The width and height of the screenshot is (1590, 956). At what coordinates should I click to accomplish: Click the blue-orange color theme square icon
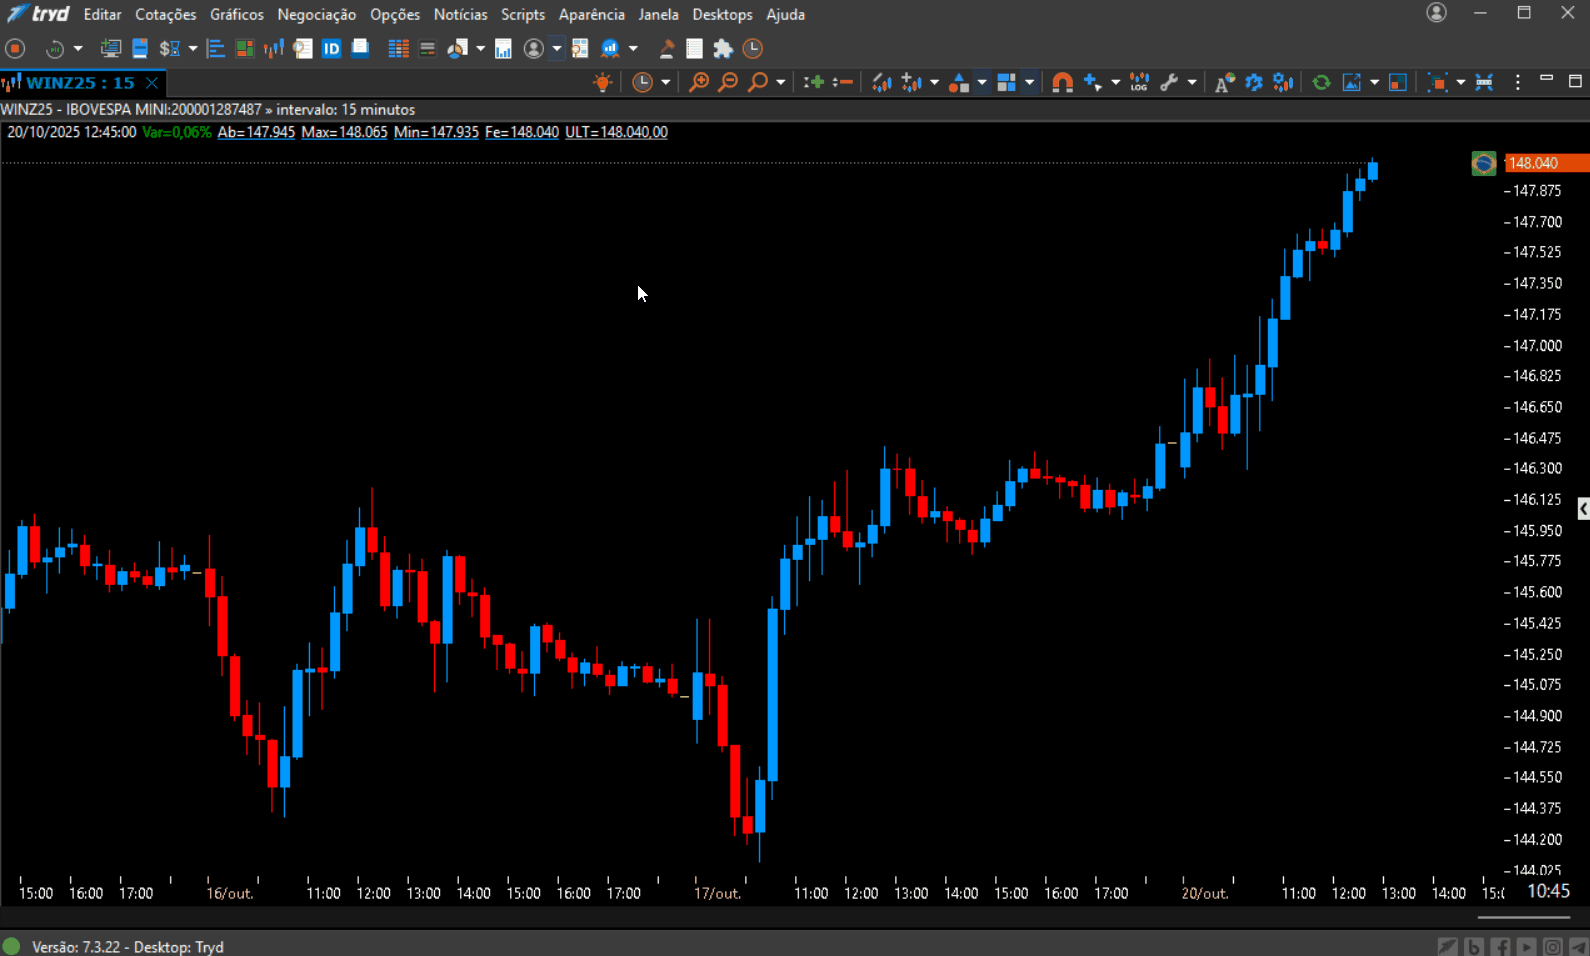1398,83
